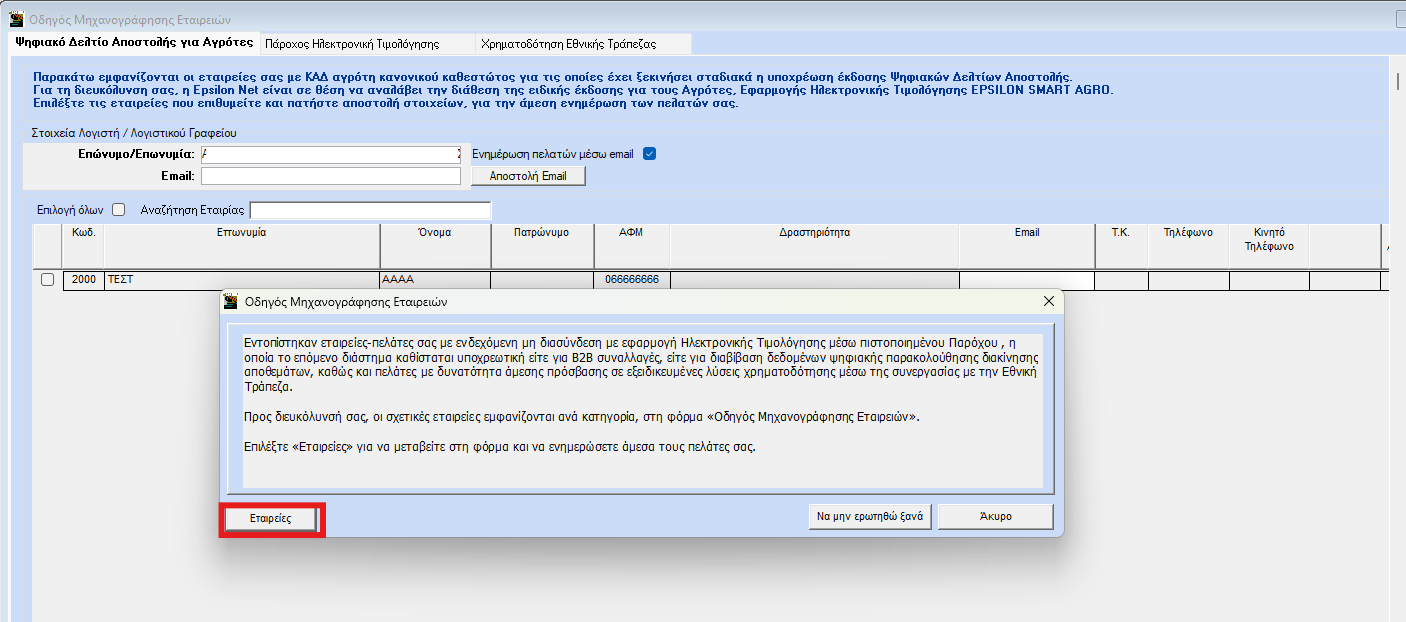This screenshot has width=1406, height=622.
Task: Click the Να μην ερωτηθώ ξανά button
Action: tap(869, 517)
